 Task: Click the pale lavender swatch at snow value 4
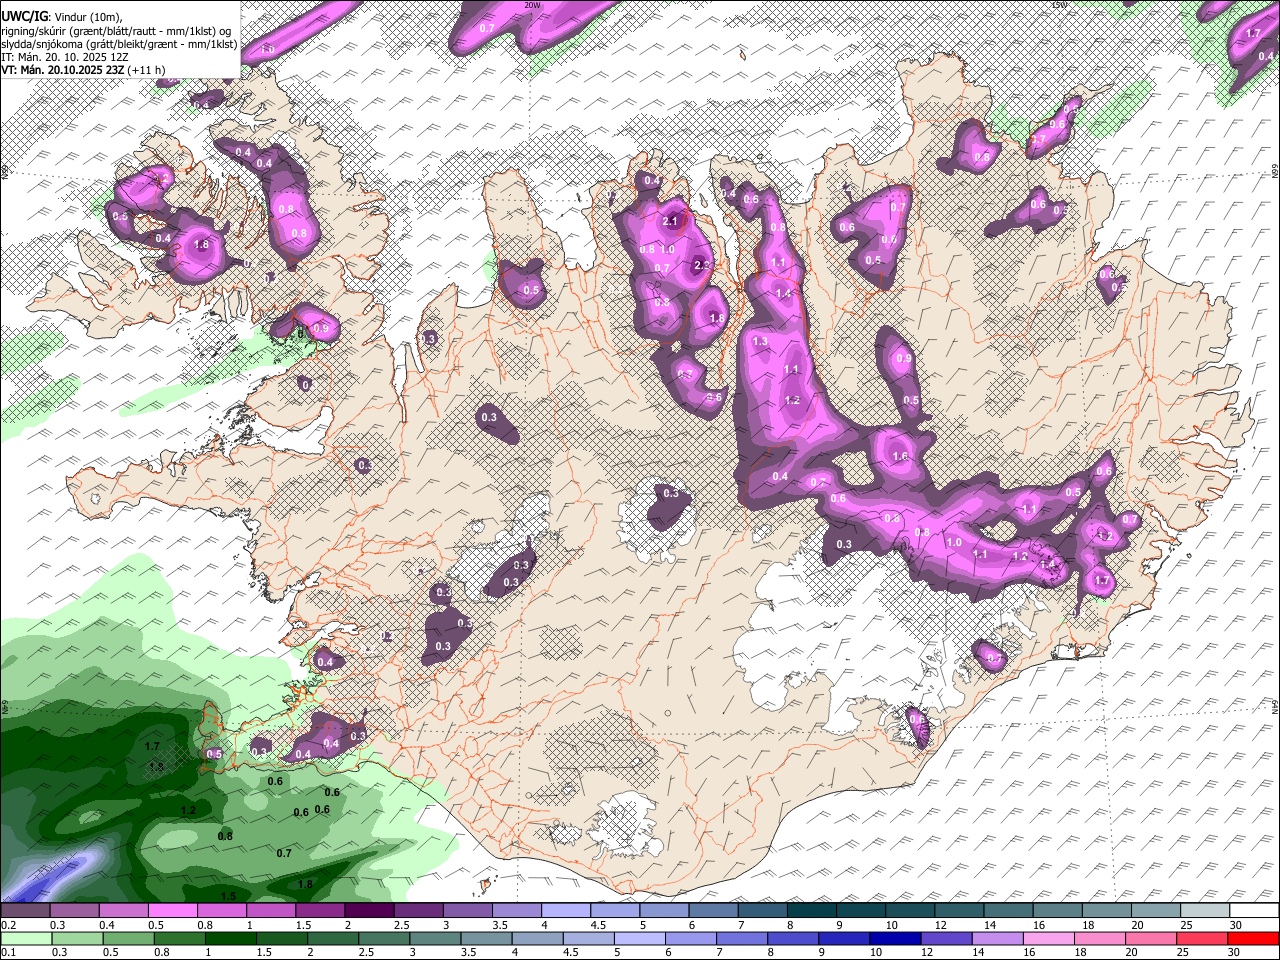click(566, 911)
